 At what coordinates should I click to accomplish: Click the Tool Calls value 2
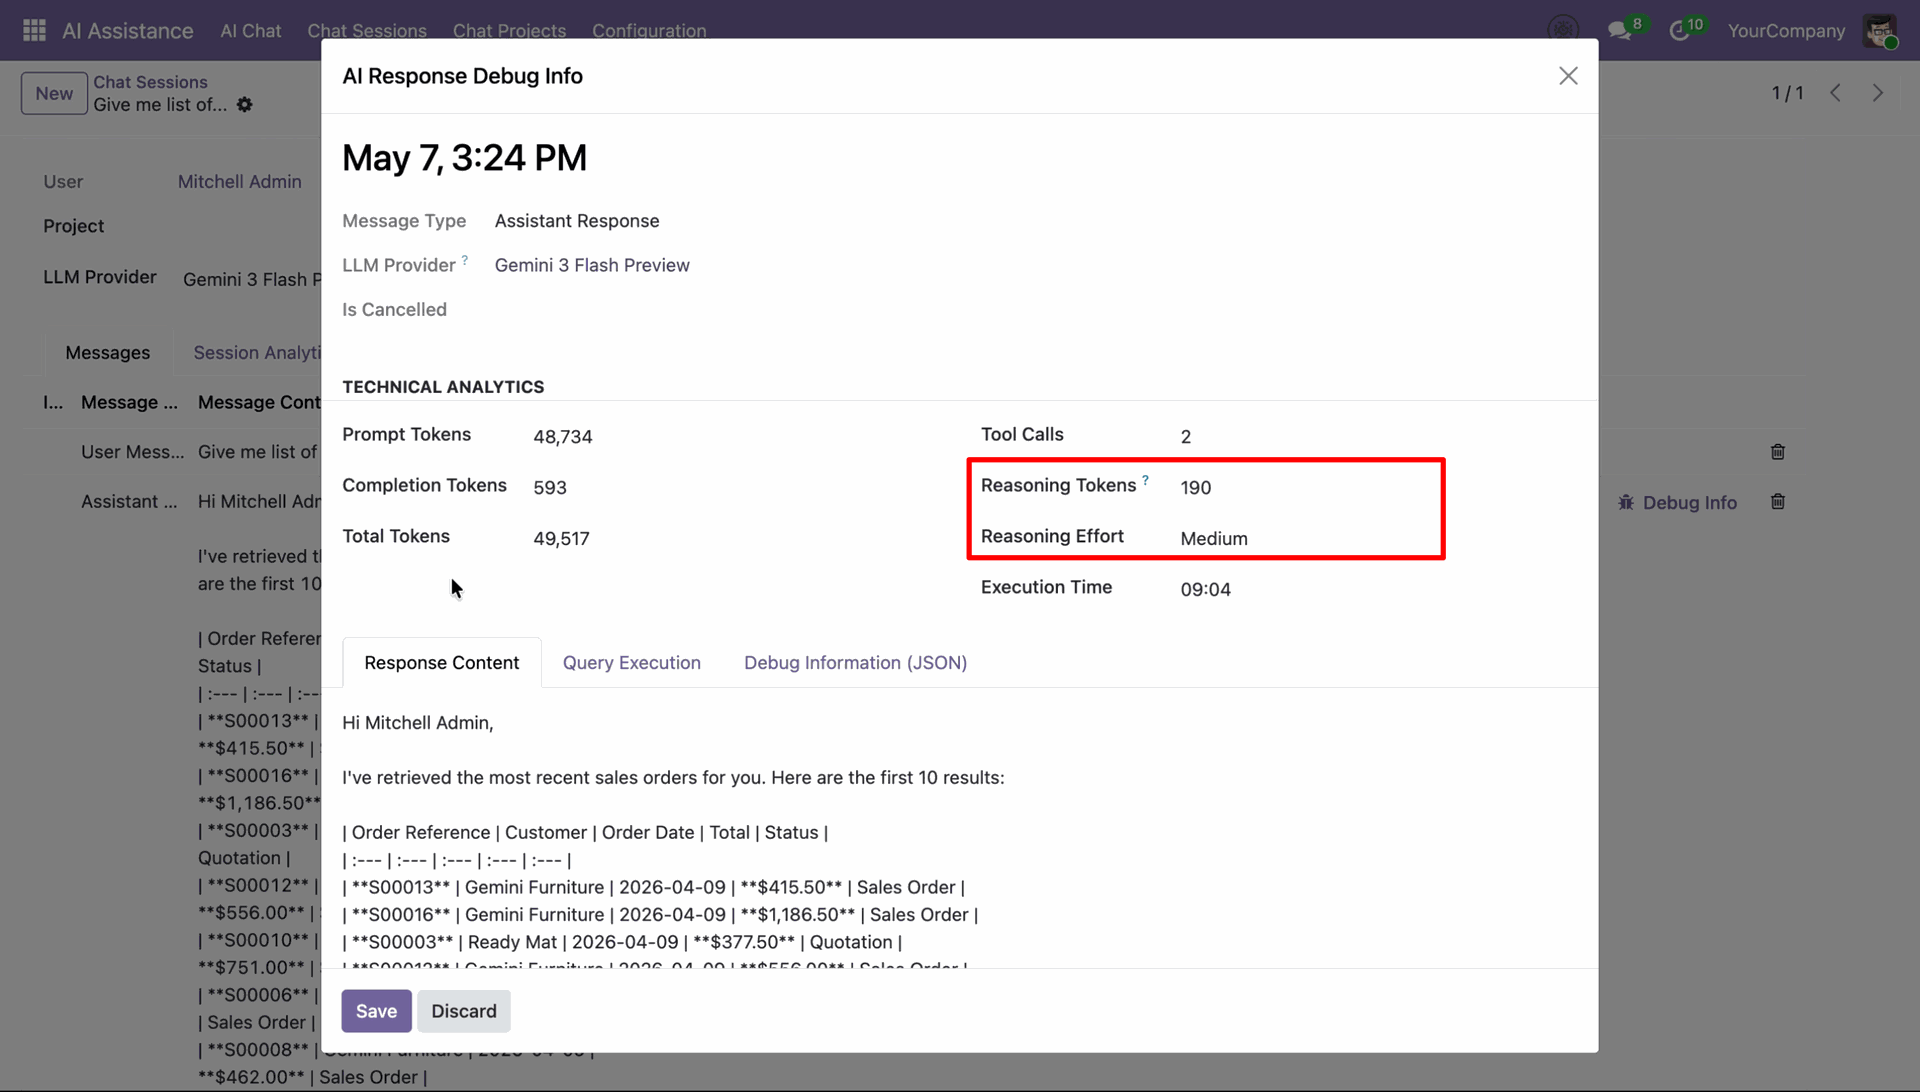(1186, 437)
